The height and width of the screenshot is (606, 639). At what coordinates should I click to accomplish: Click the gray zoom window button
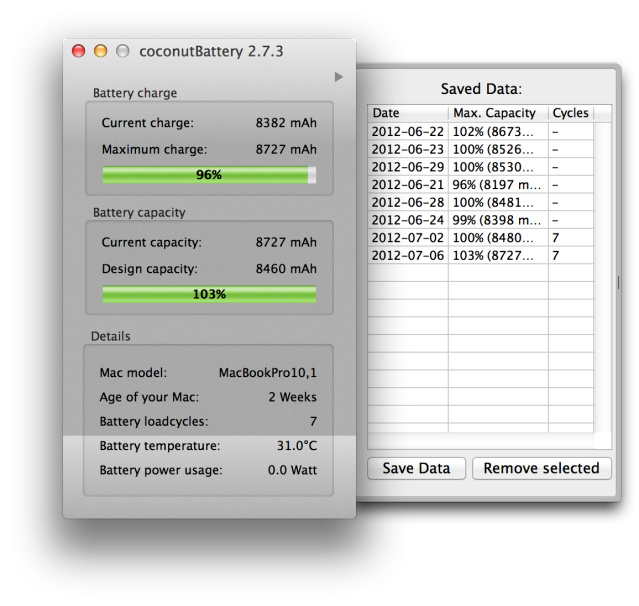[123, 51]
